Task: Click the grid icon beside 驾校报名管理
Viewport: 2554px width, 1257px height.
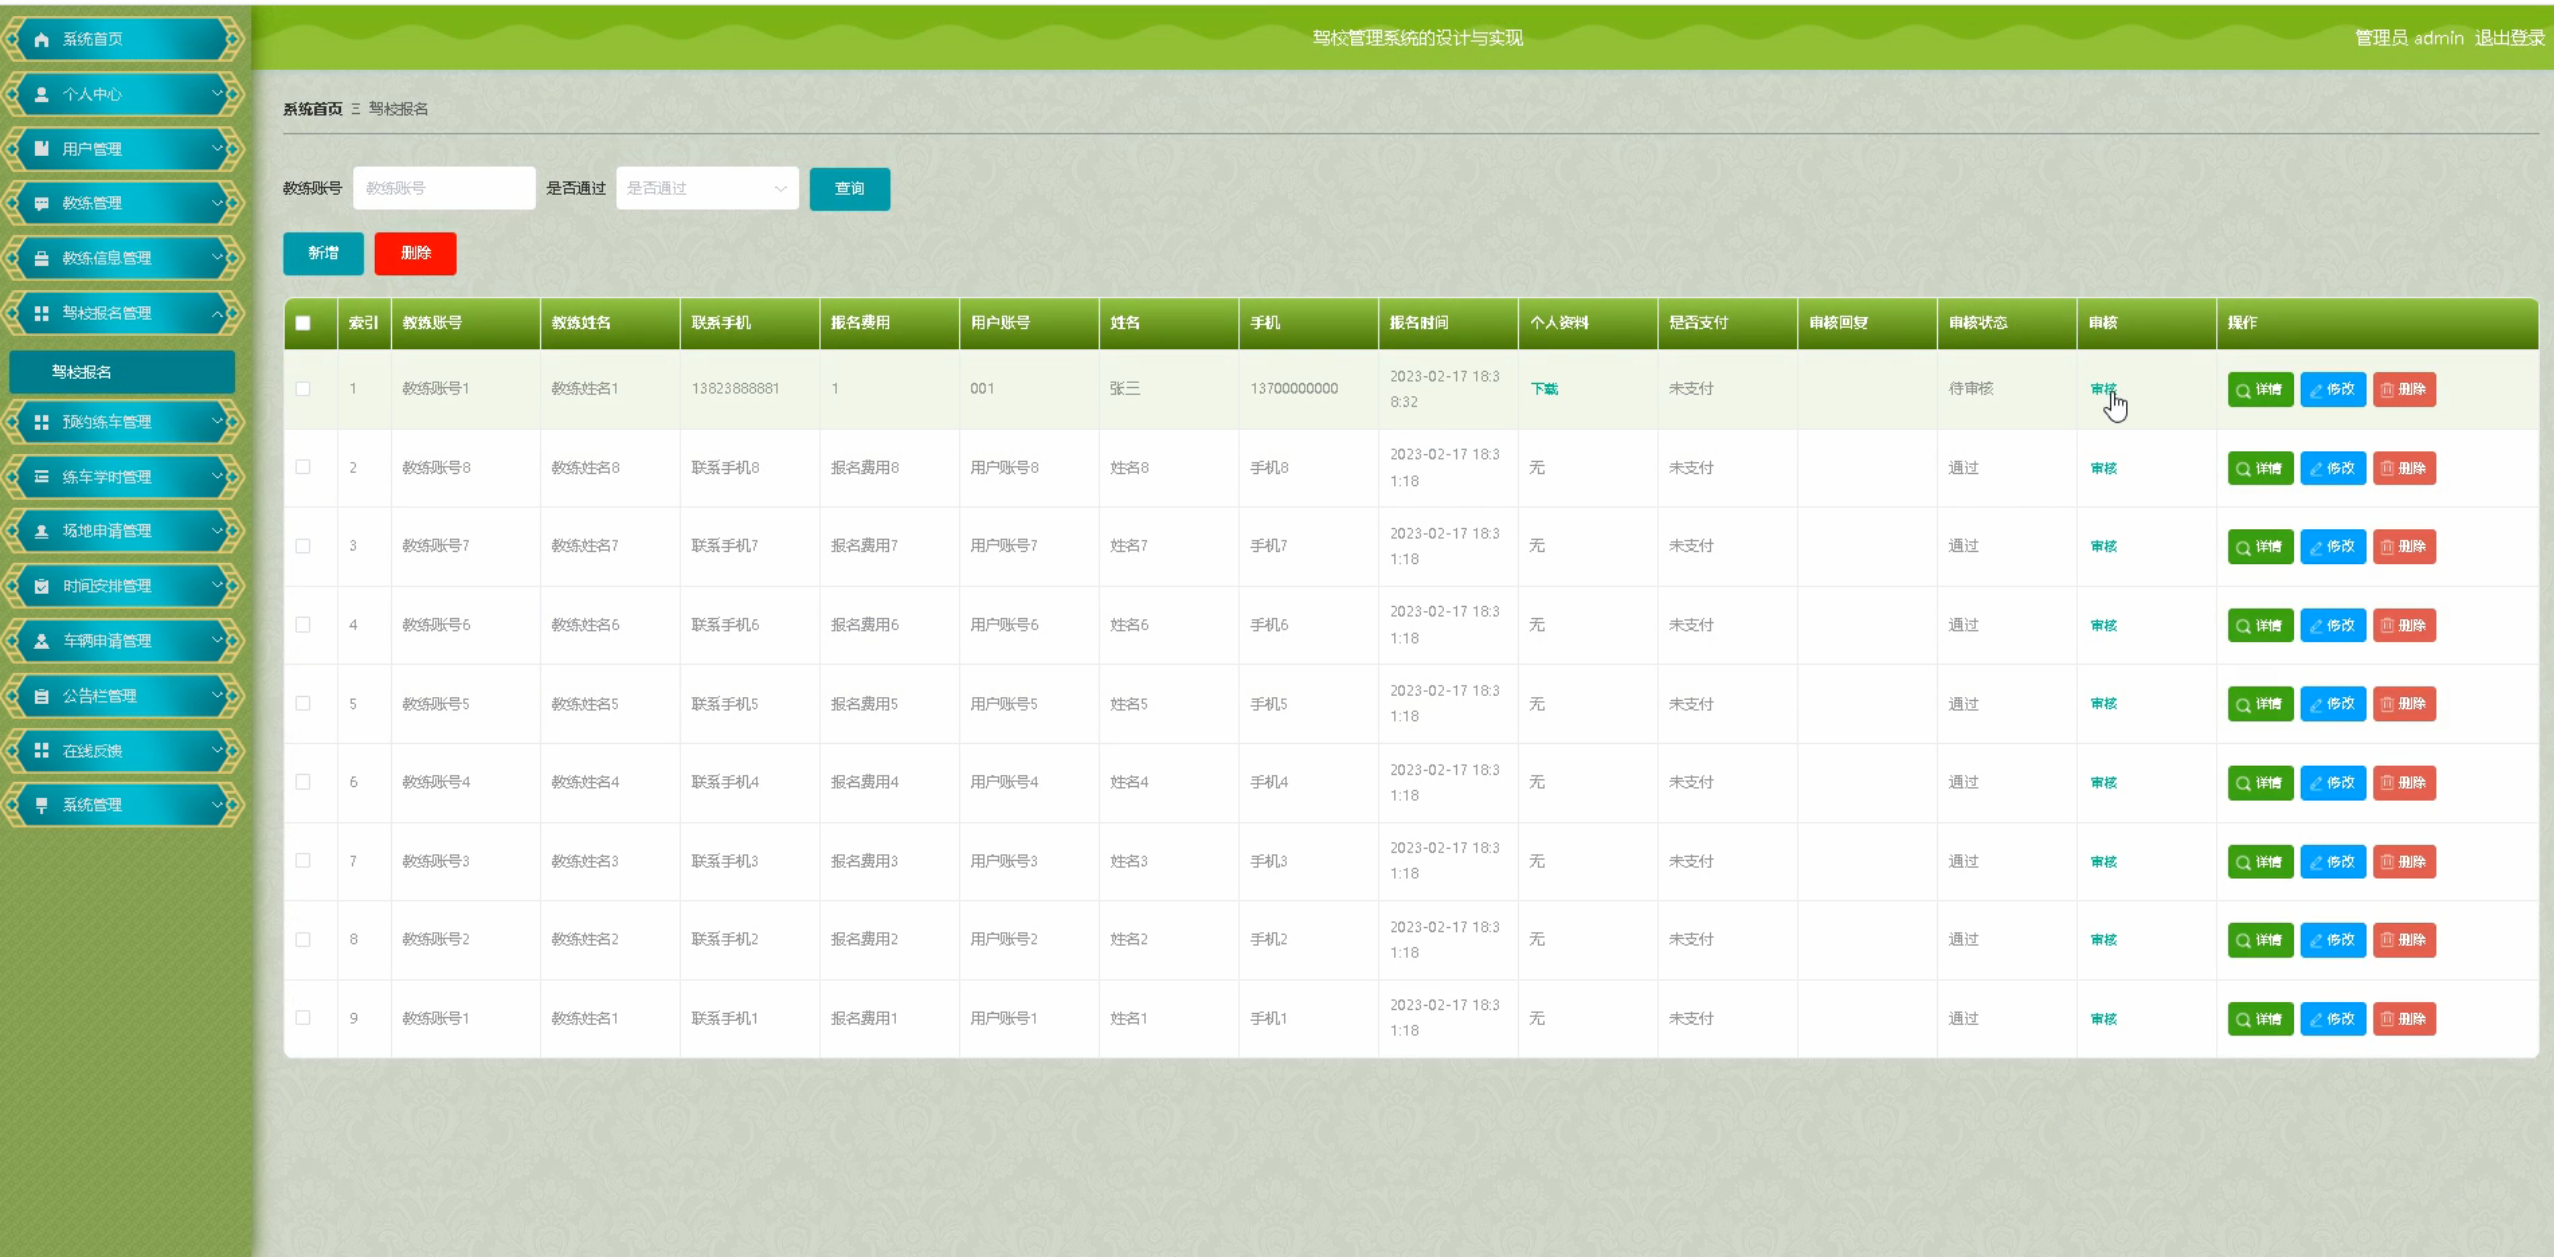Action: [41, 313]
